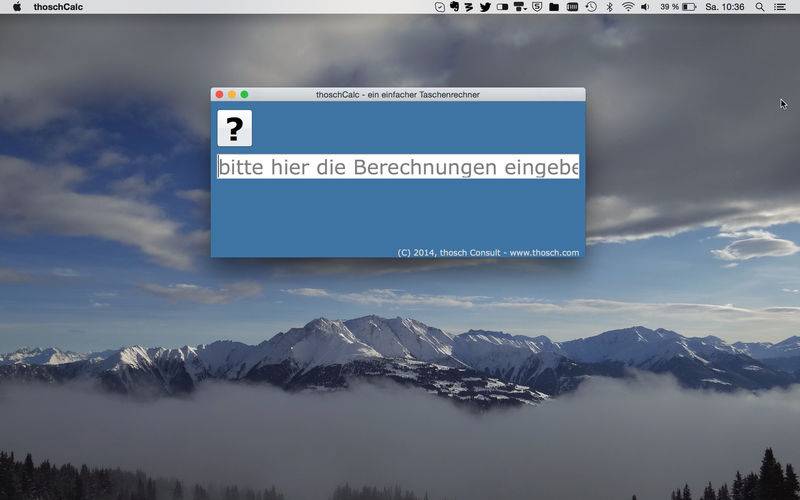Open the Twitter bird menu bar icon
Viewport: 800px width, 500px height.
pos(485,7)
